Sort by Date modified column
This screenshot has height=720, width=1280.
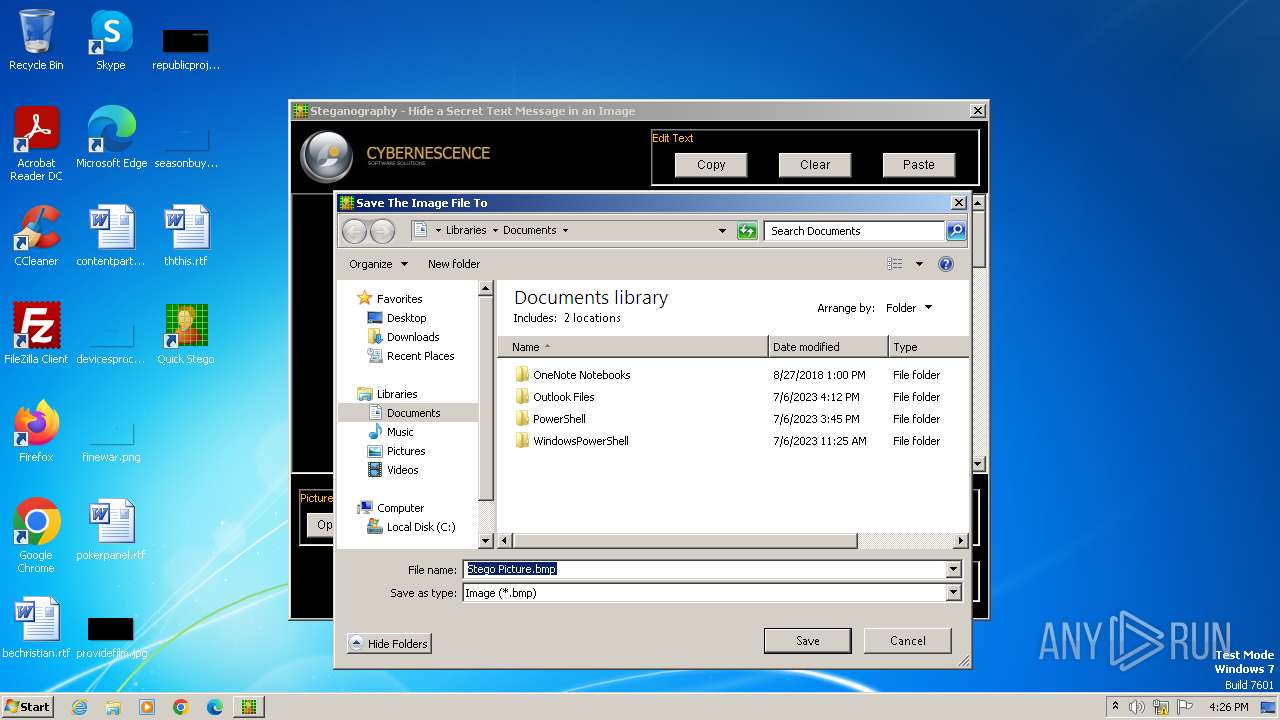[828, 347]
